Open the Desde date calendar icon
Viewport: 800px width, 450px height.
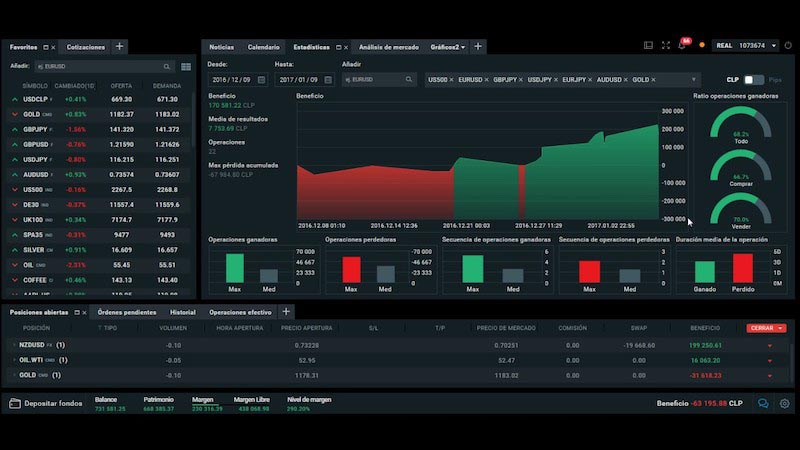[261, 80]
